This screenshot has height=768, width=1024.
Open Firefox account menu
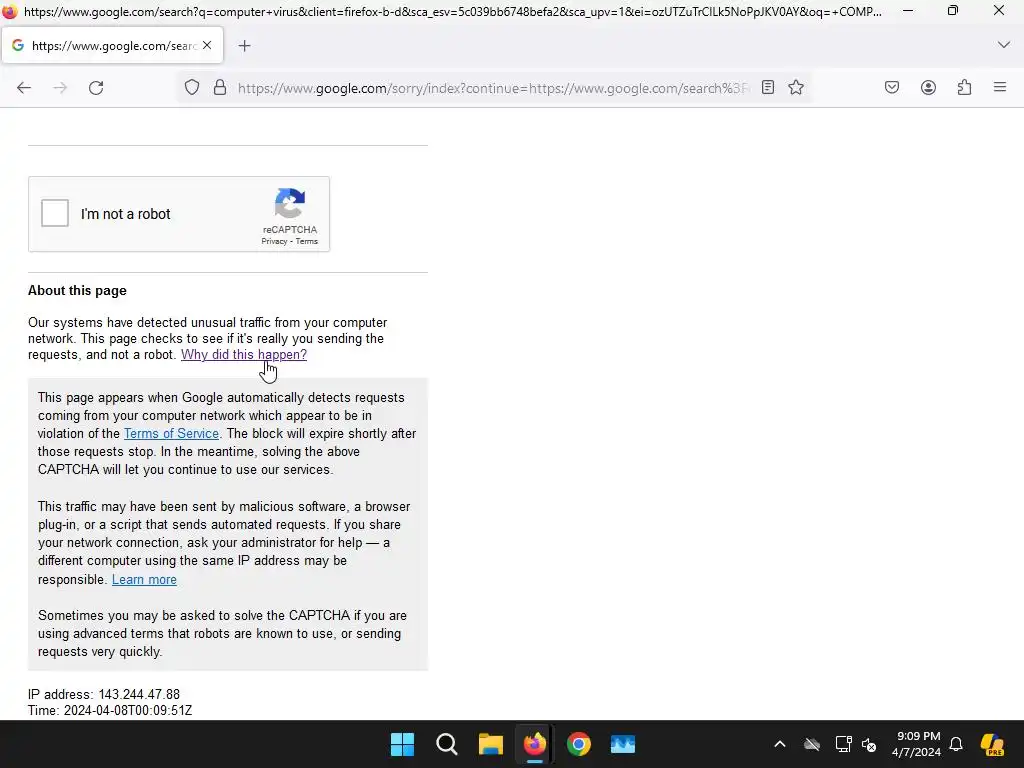[x=928, y=88]
